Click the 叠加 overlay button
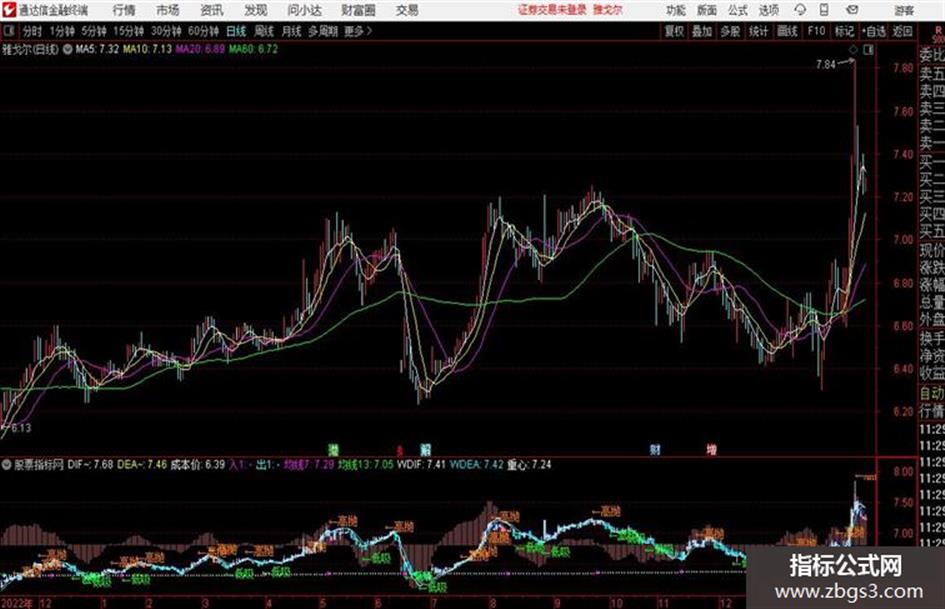The width and height of the screenshot is (945, 609). (x=702, y=31)
